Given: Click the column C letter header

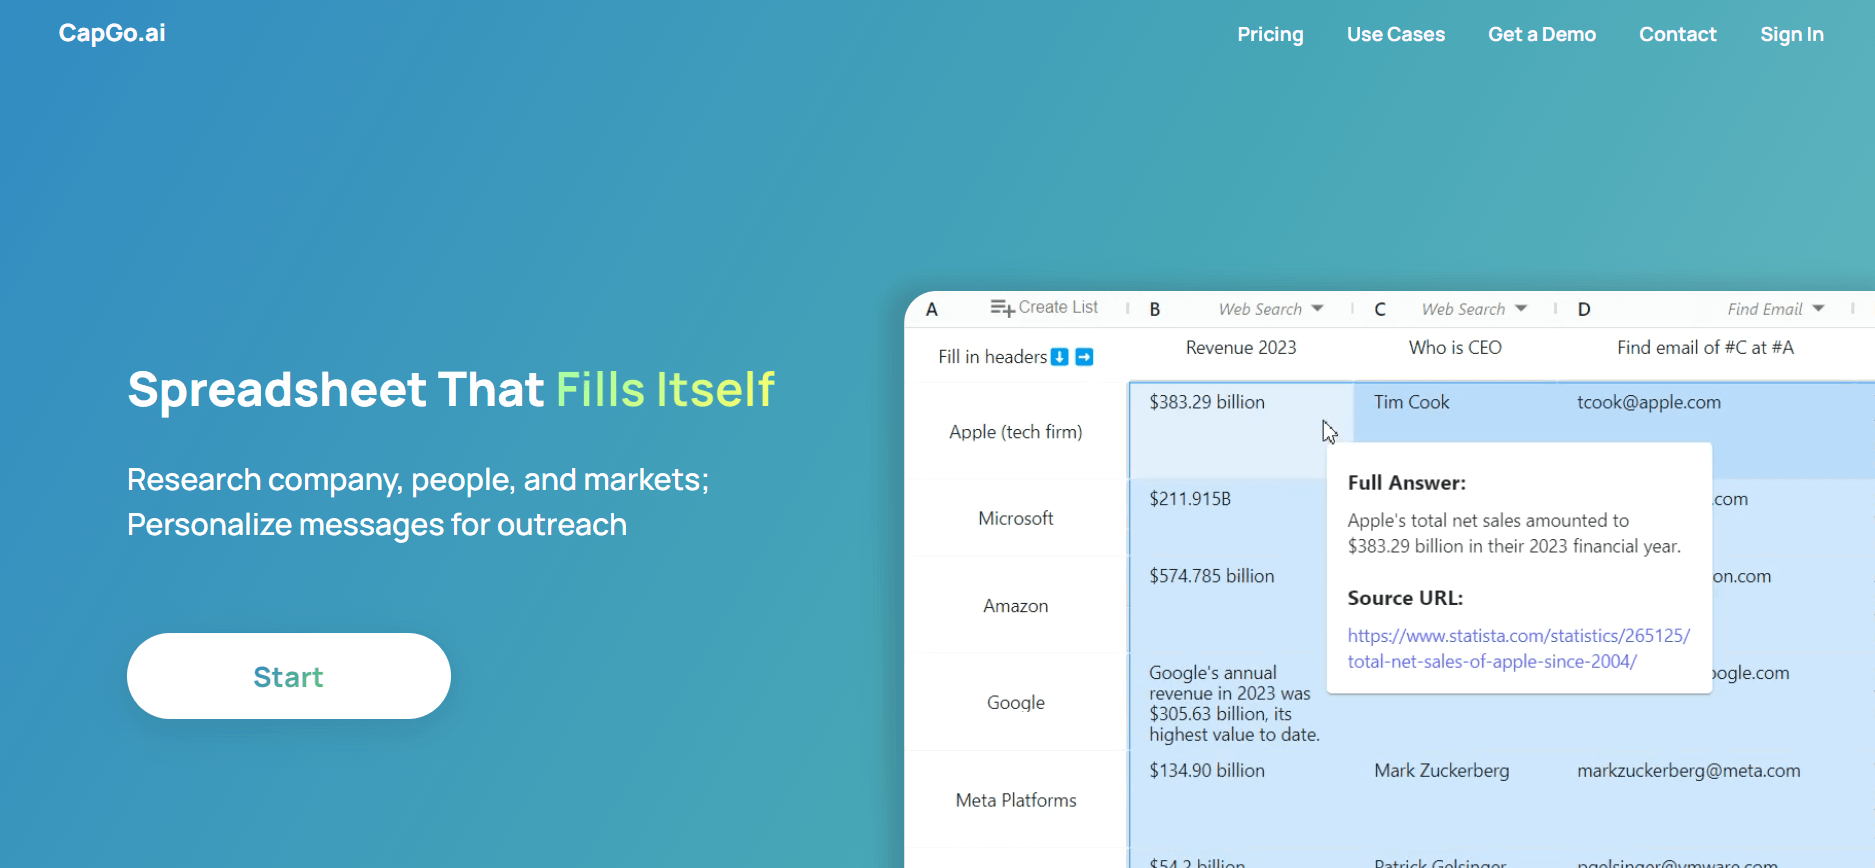Looking at the screenshot, I should pos(1380,309).
